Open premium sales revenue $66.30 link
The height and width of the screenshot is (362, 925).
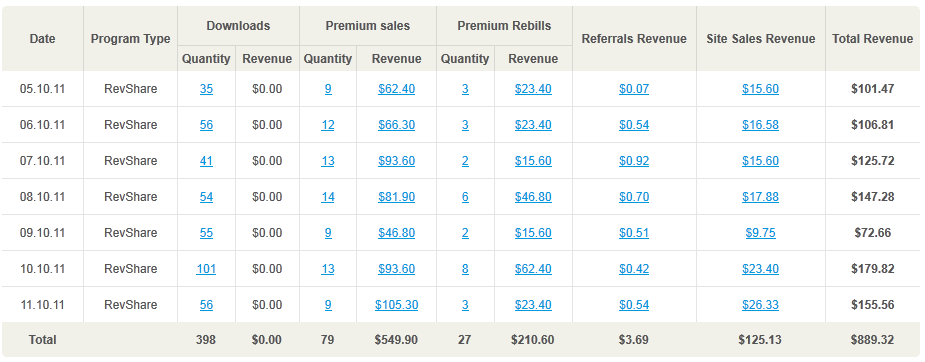coord(396,125)
